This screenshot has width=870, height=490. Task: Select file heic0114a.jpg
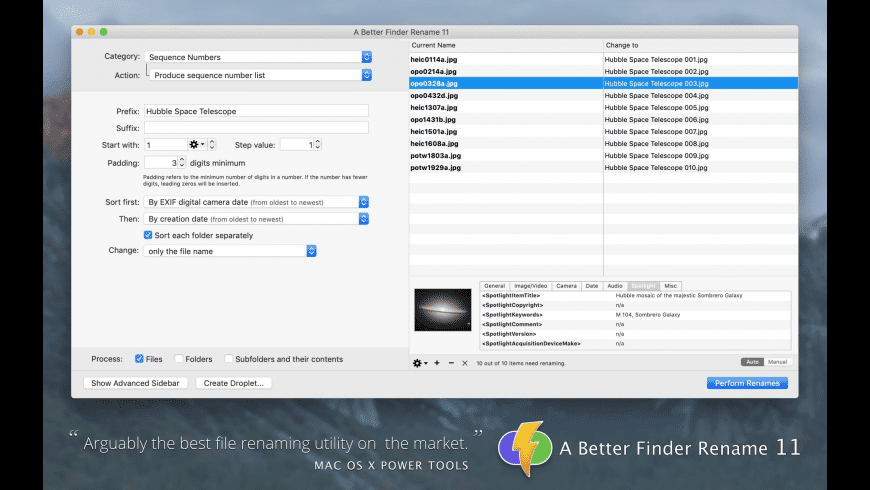point(434,59)
